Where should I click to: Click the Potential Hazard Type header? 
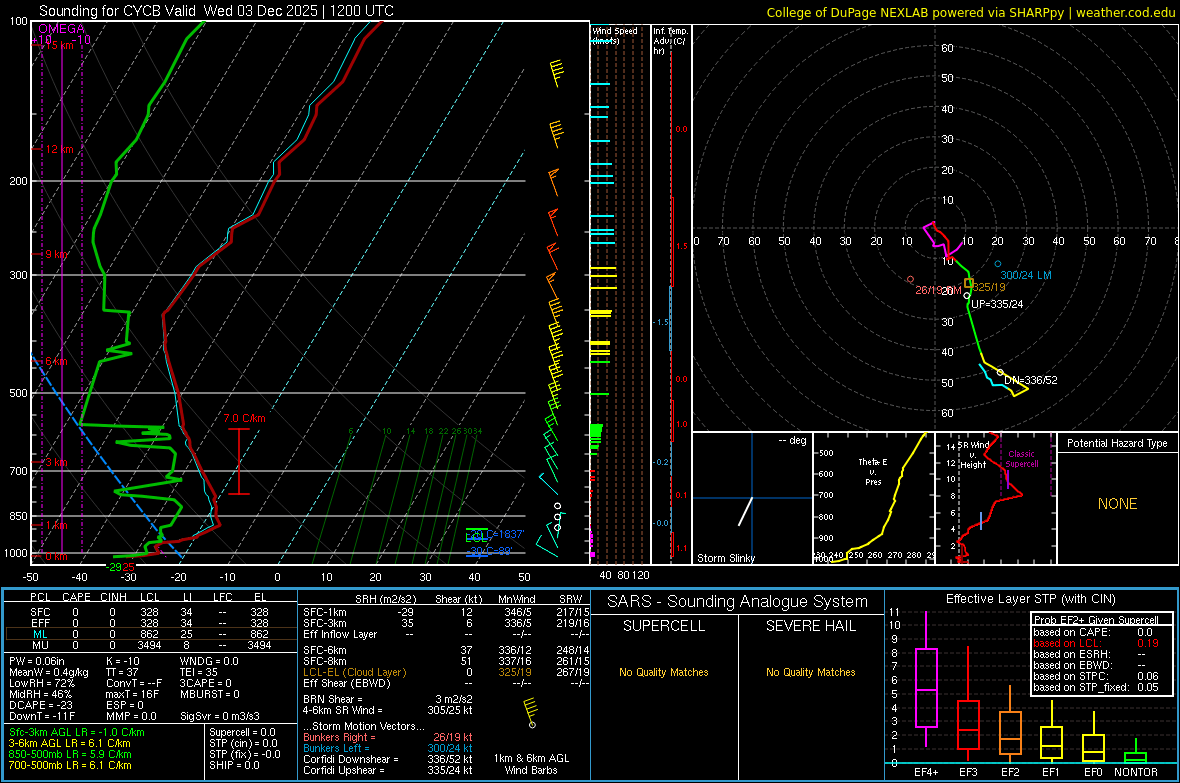pos(1117,443)
